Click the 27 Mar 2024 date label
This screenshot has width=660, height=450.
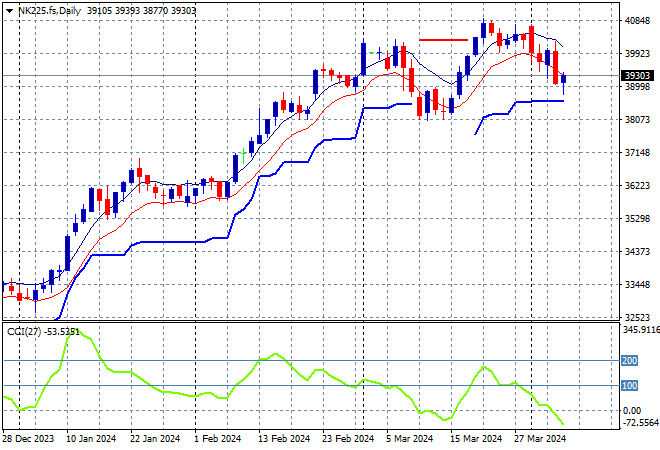540,439
